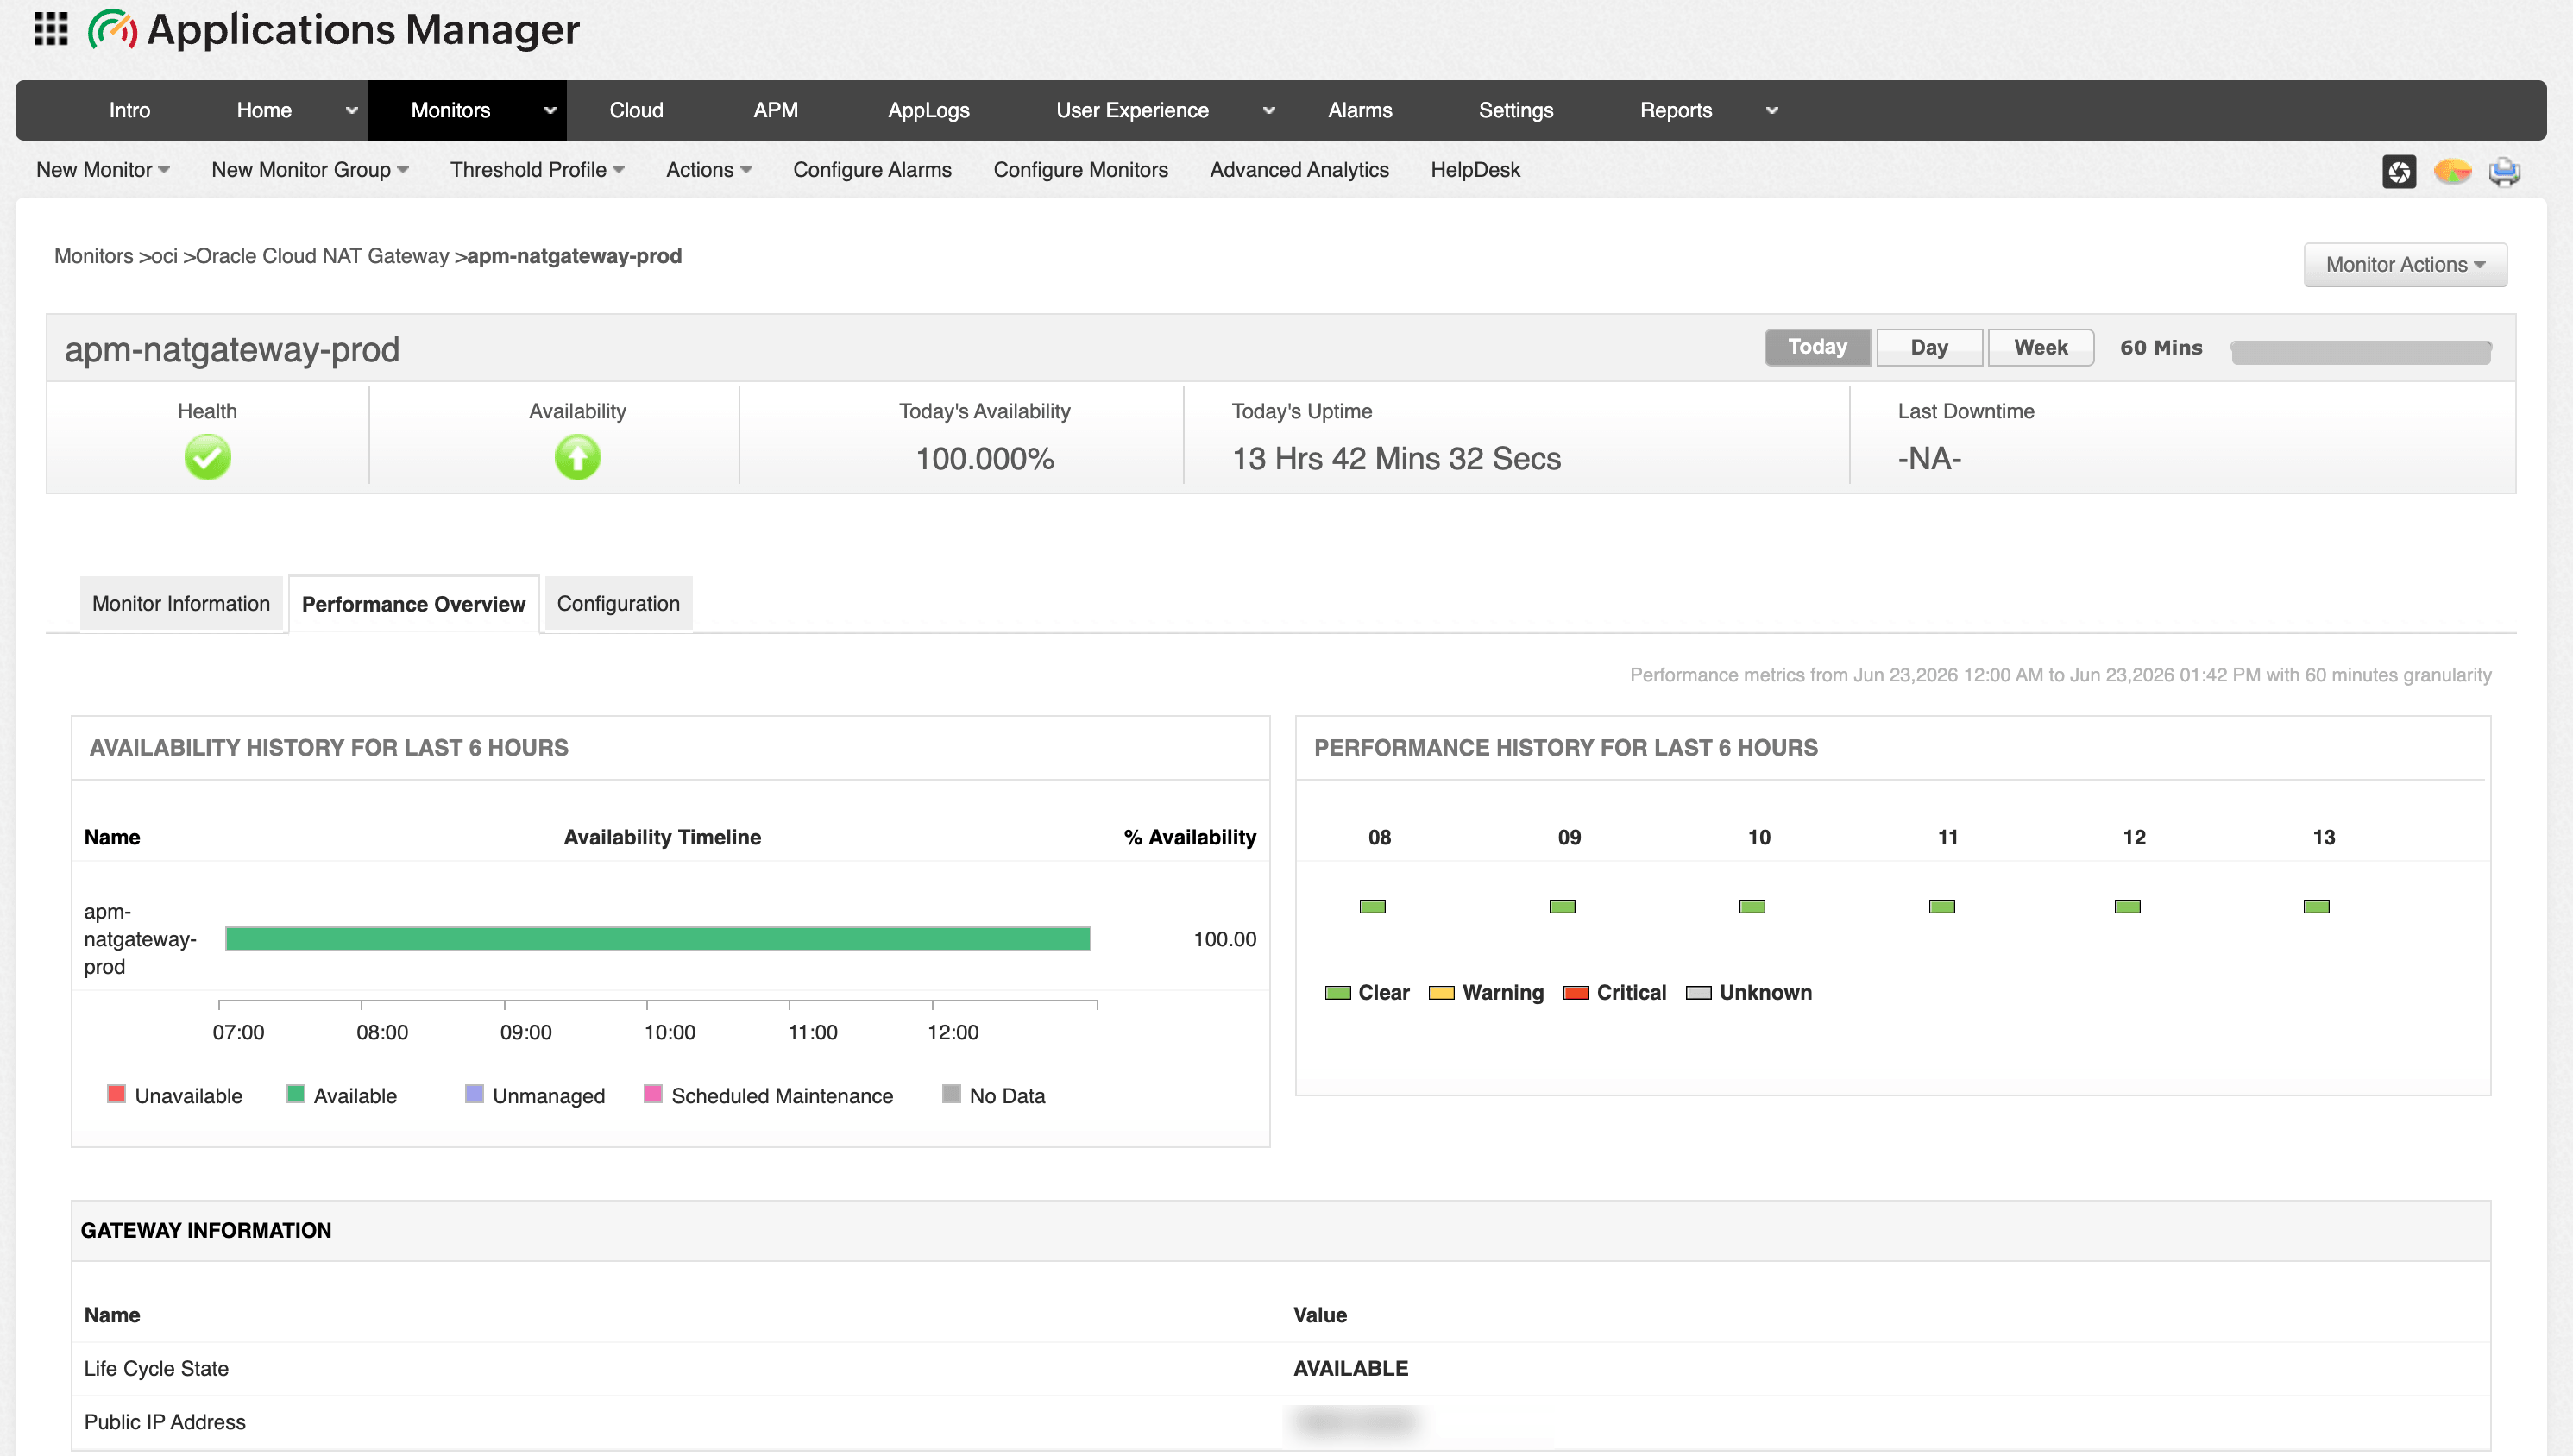Open the New Monitor Group dropdown
Image resolution: width=2573 pixels, height=1456 pixels.
pos(309,170)
